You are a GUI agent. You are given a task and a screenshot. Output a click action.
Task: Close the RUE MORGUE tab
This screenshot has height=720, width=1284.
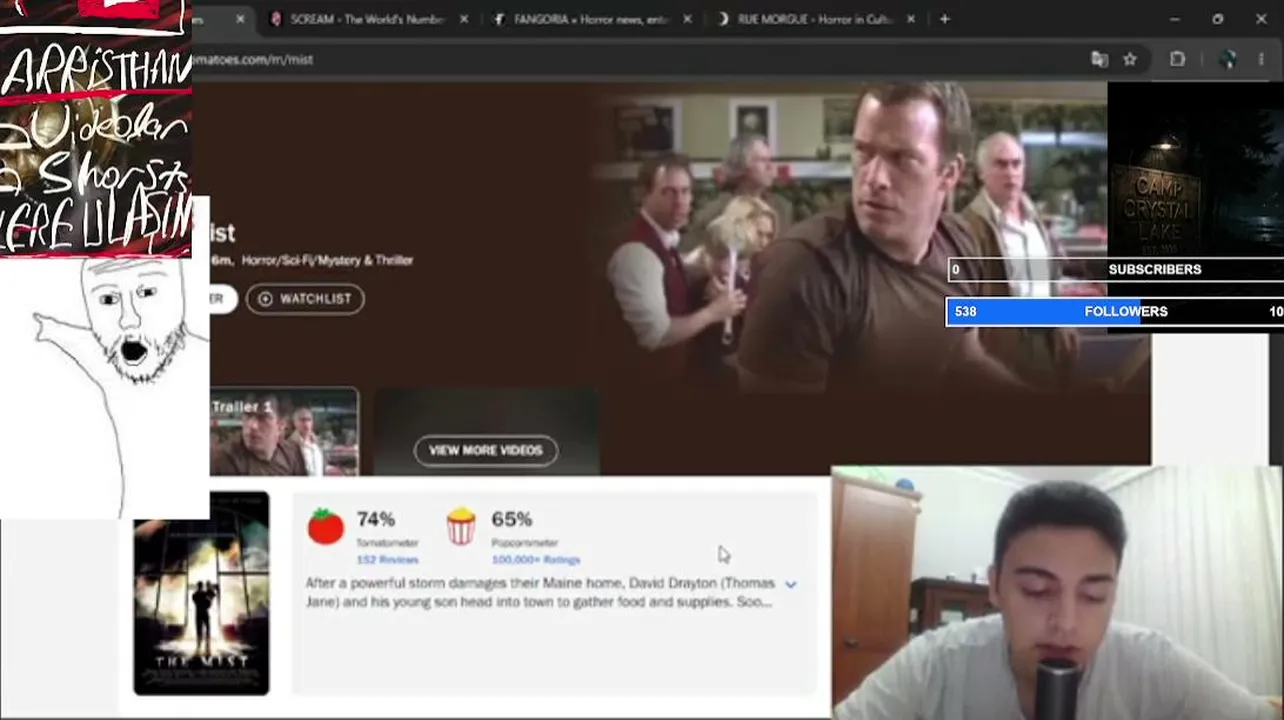pos(911,19)
